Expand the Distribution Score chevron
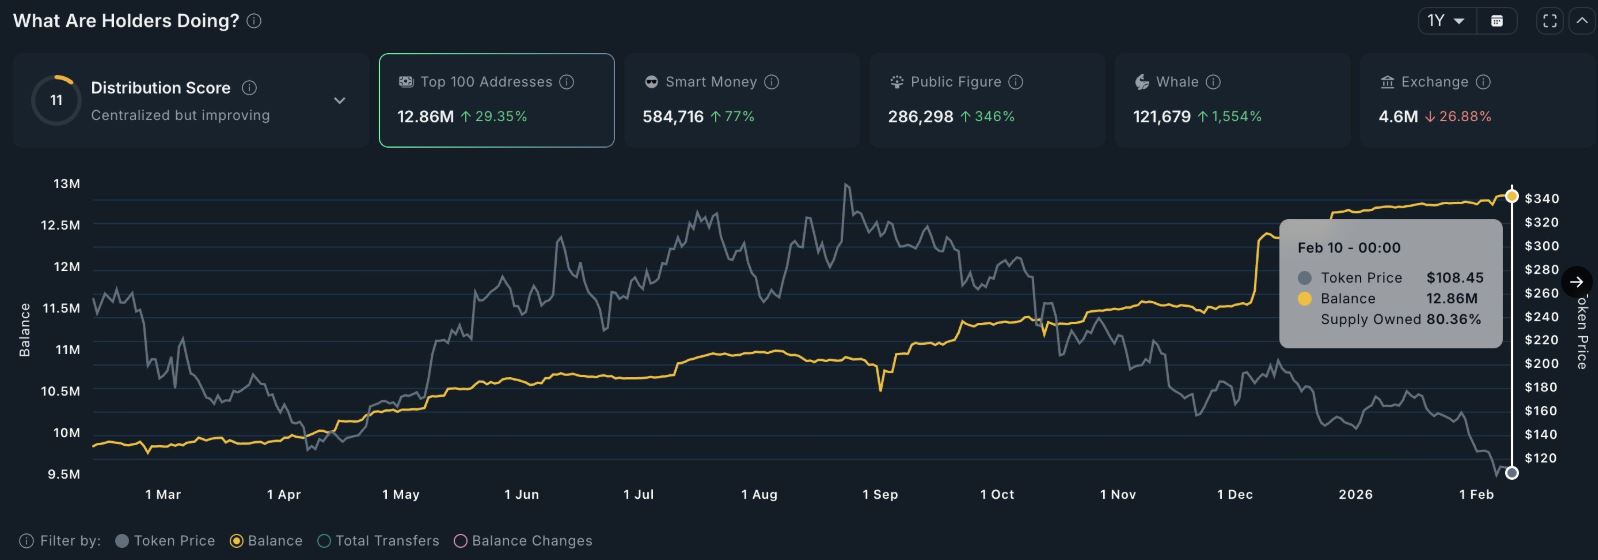This screenshot has width=1598, height=560. point(340,101)
